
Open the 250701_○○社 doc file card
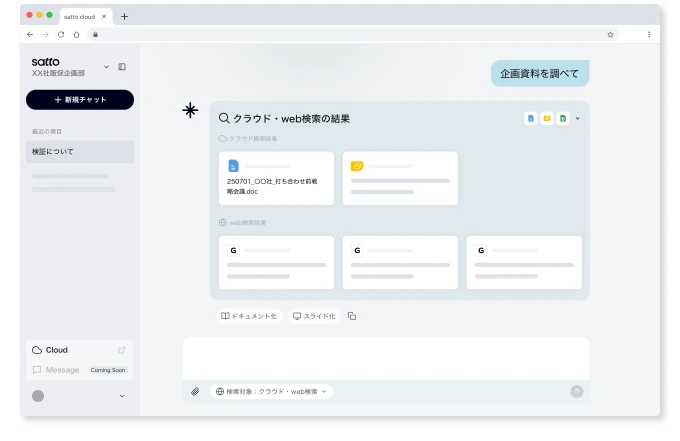tap(276, 178)
